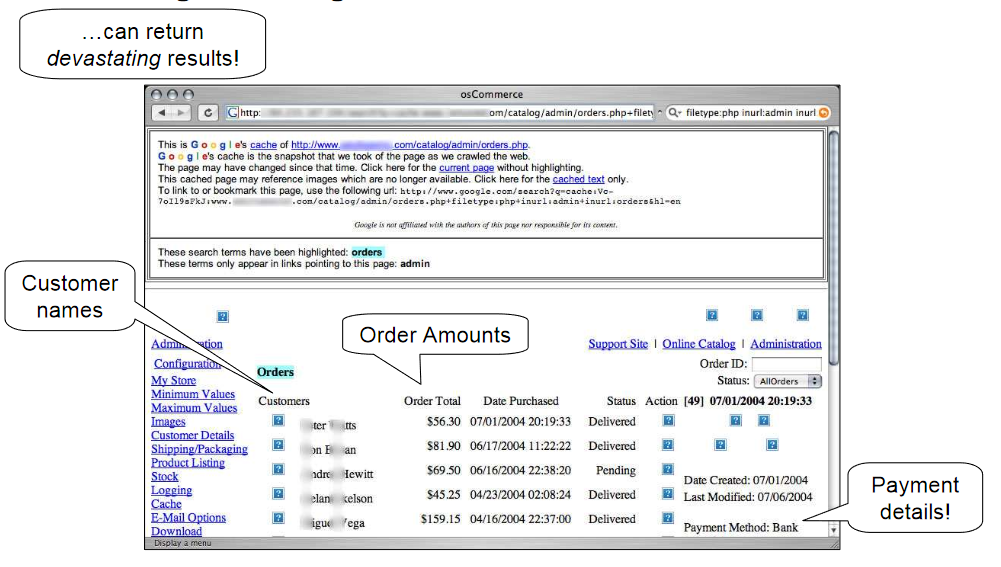Open the current page link

coord(466,168)
